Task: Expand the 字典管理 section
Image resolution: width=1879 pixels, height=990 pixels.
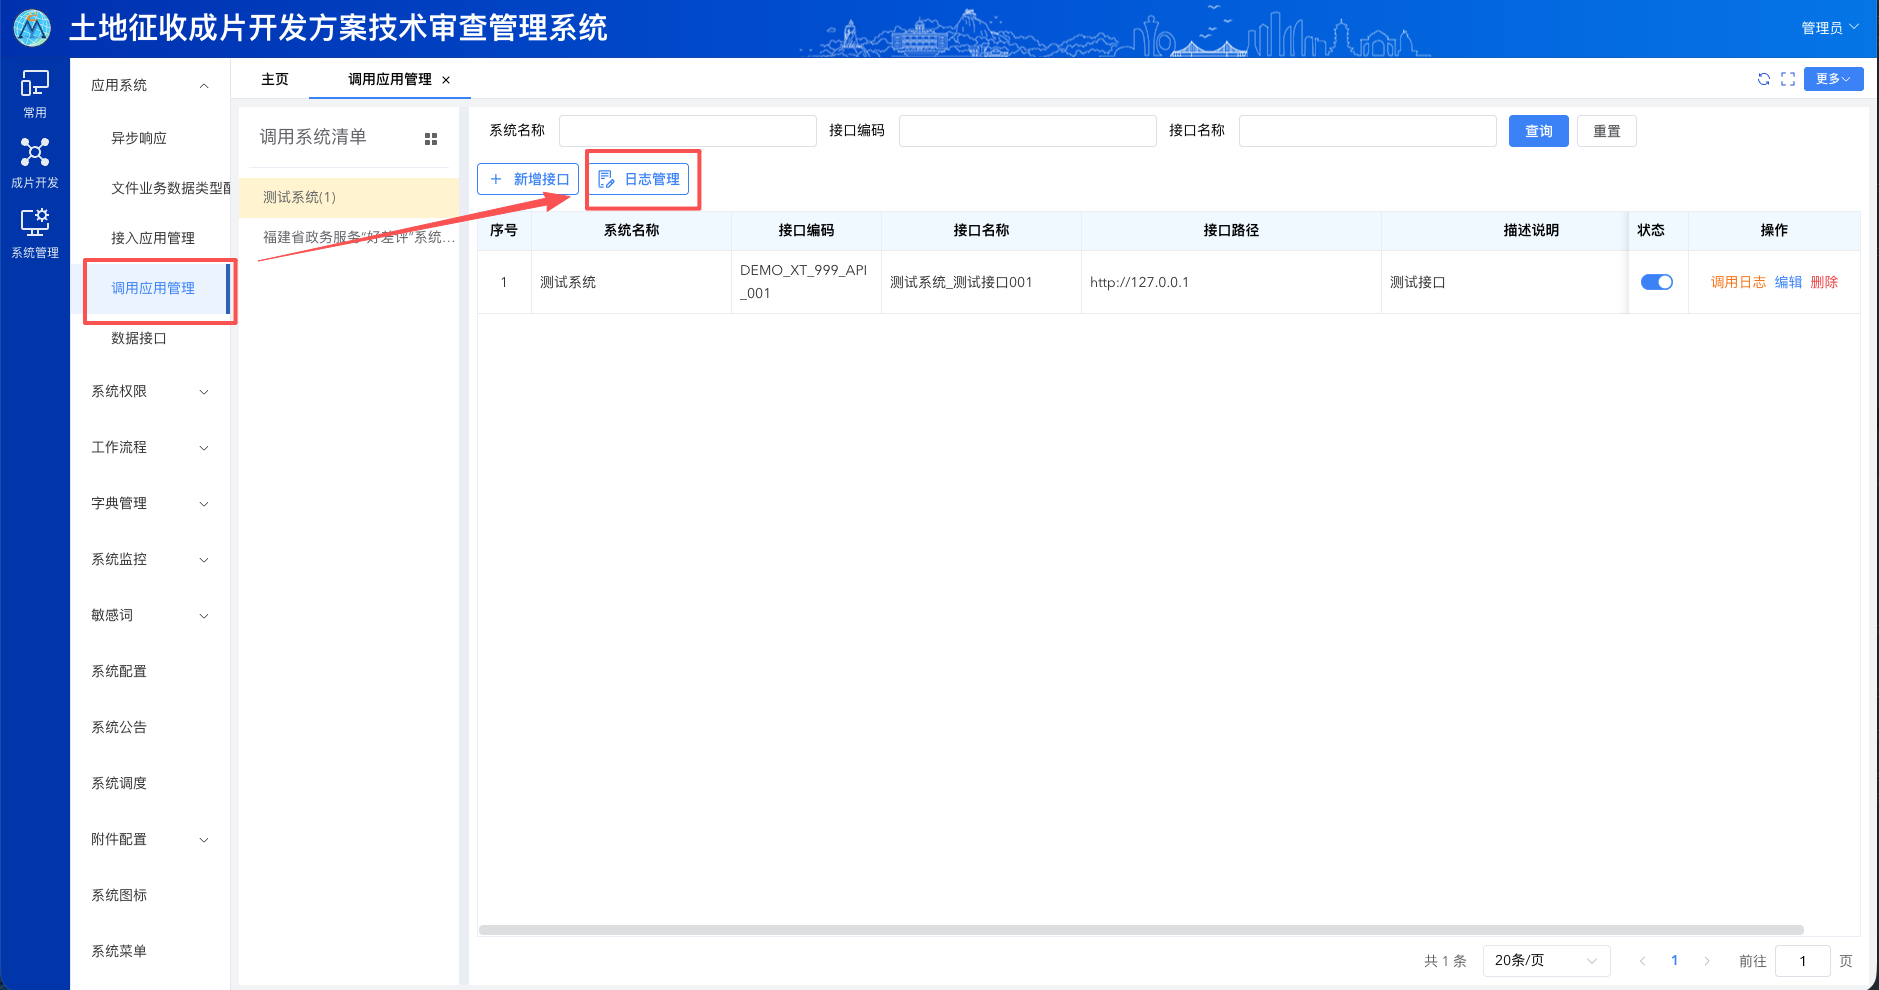Action: 148,503
